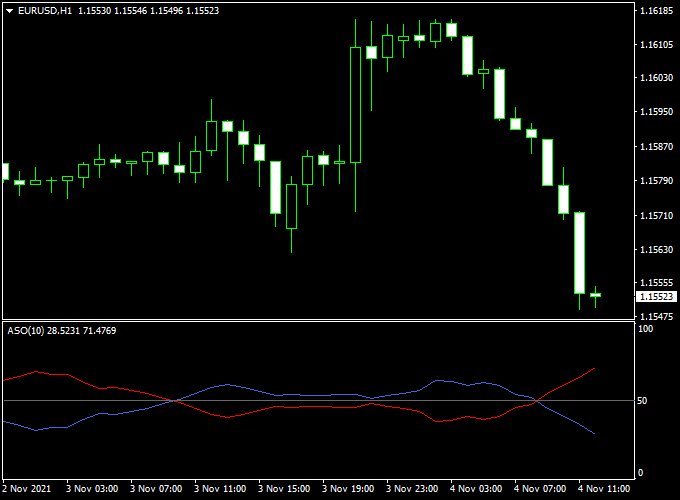680x500 pixels.
Task: Click the gray 50 level line in ASO panel
Action: (318, 400)
